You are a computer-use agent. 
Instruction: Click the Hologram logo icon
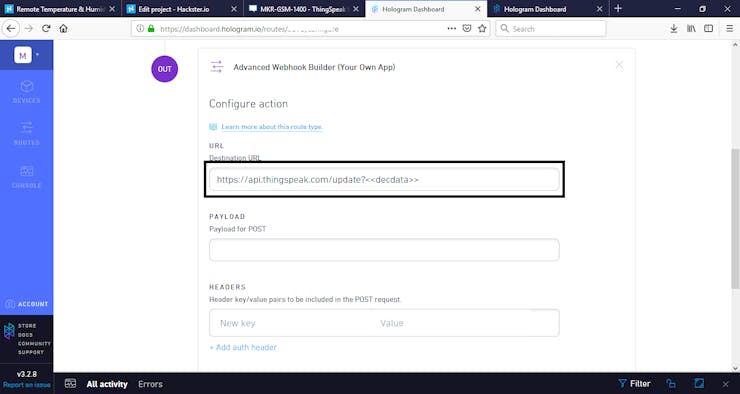tap(9, 331)
